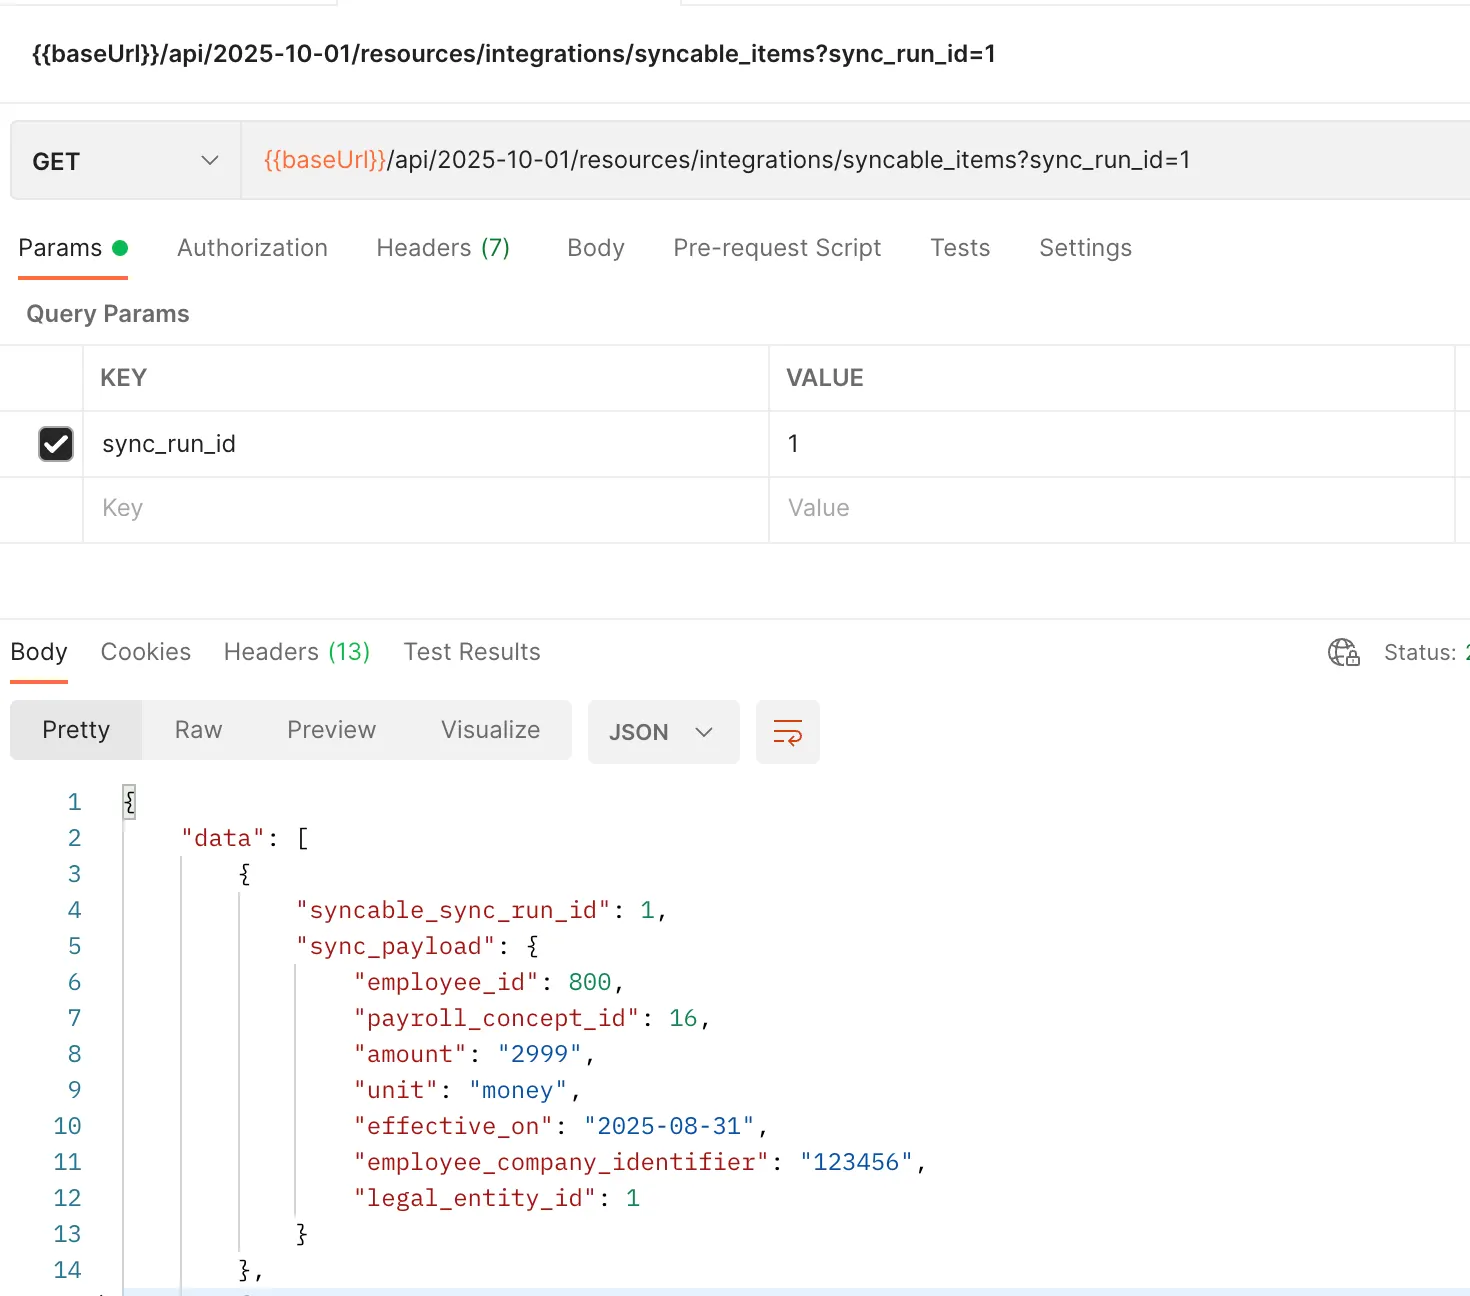Open the Pre-request Script tab
This screenshot has width=1470, height=1296.
777,248
